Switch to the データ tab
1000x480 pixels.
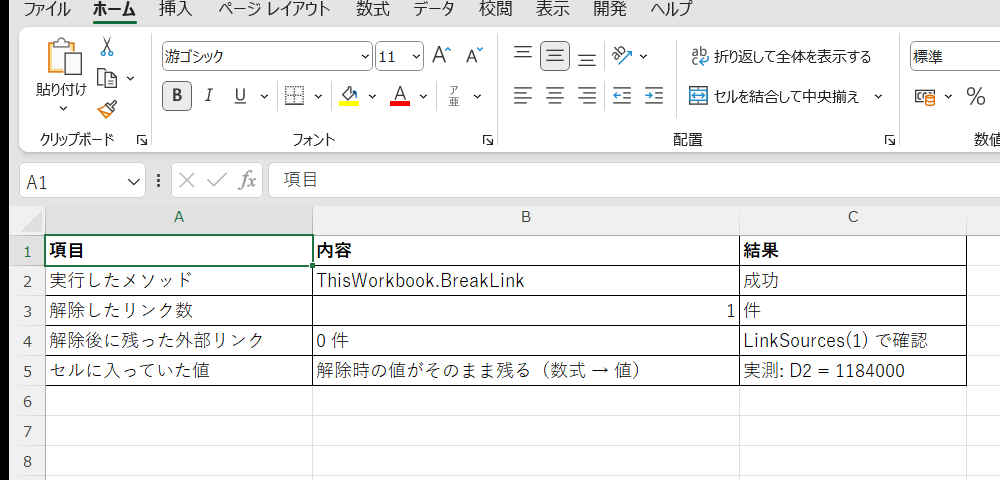434,9
